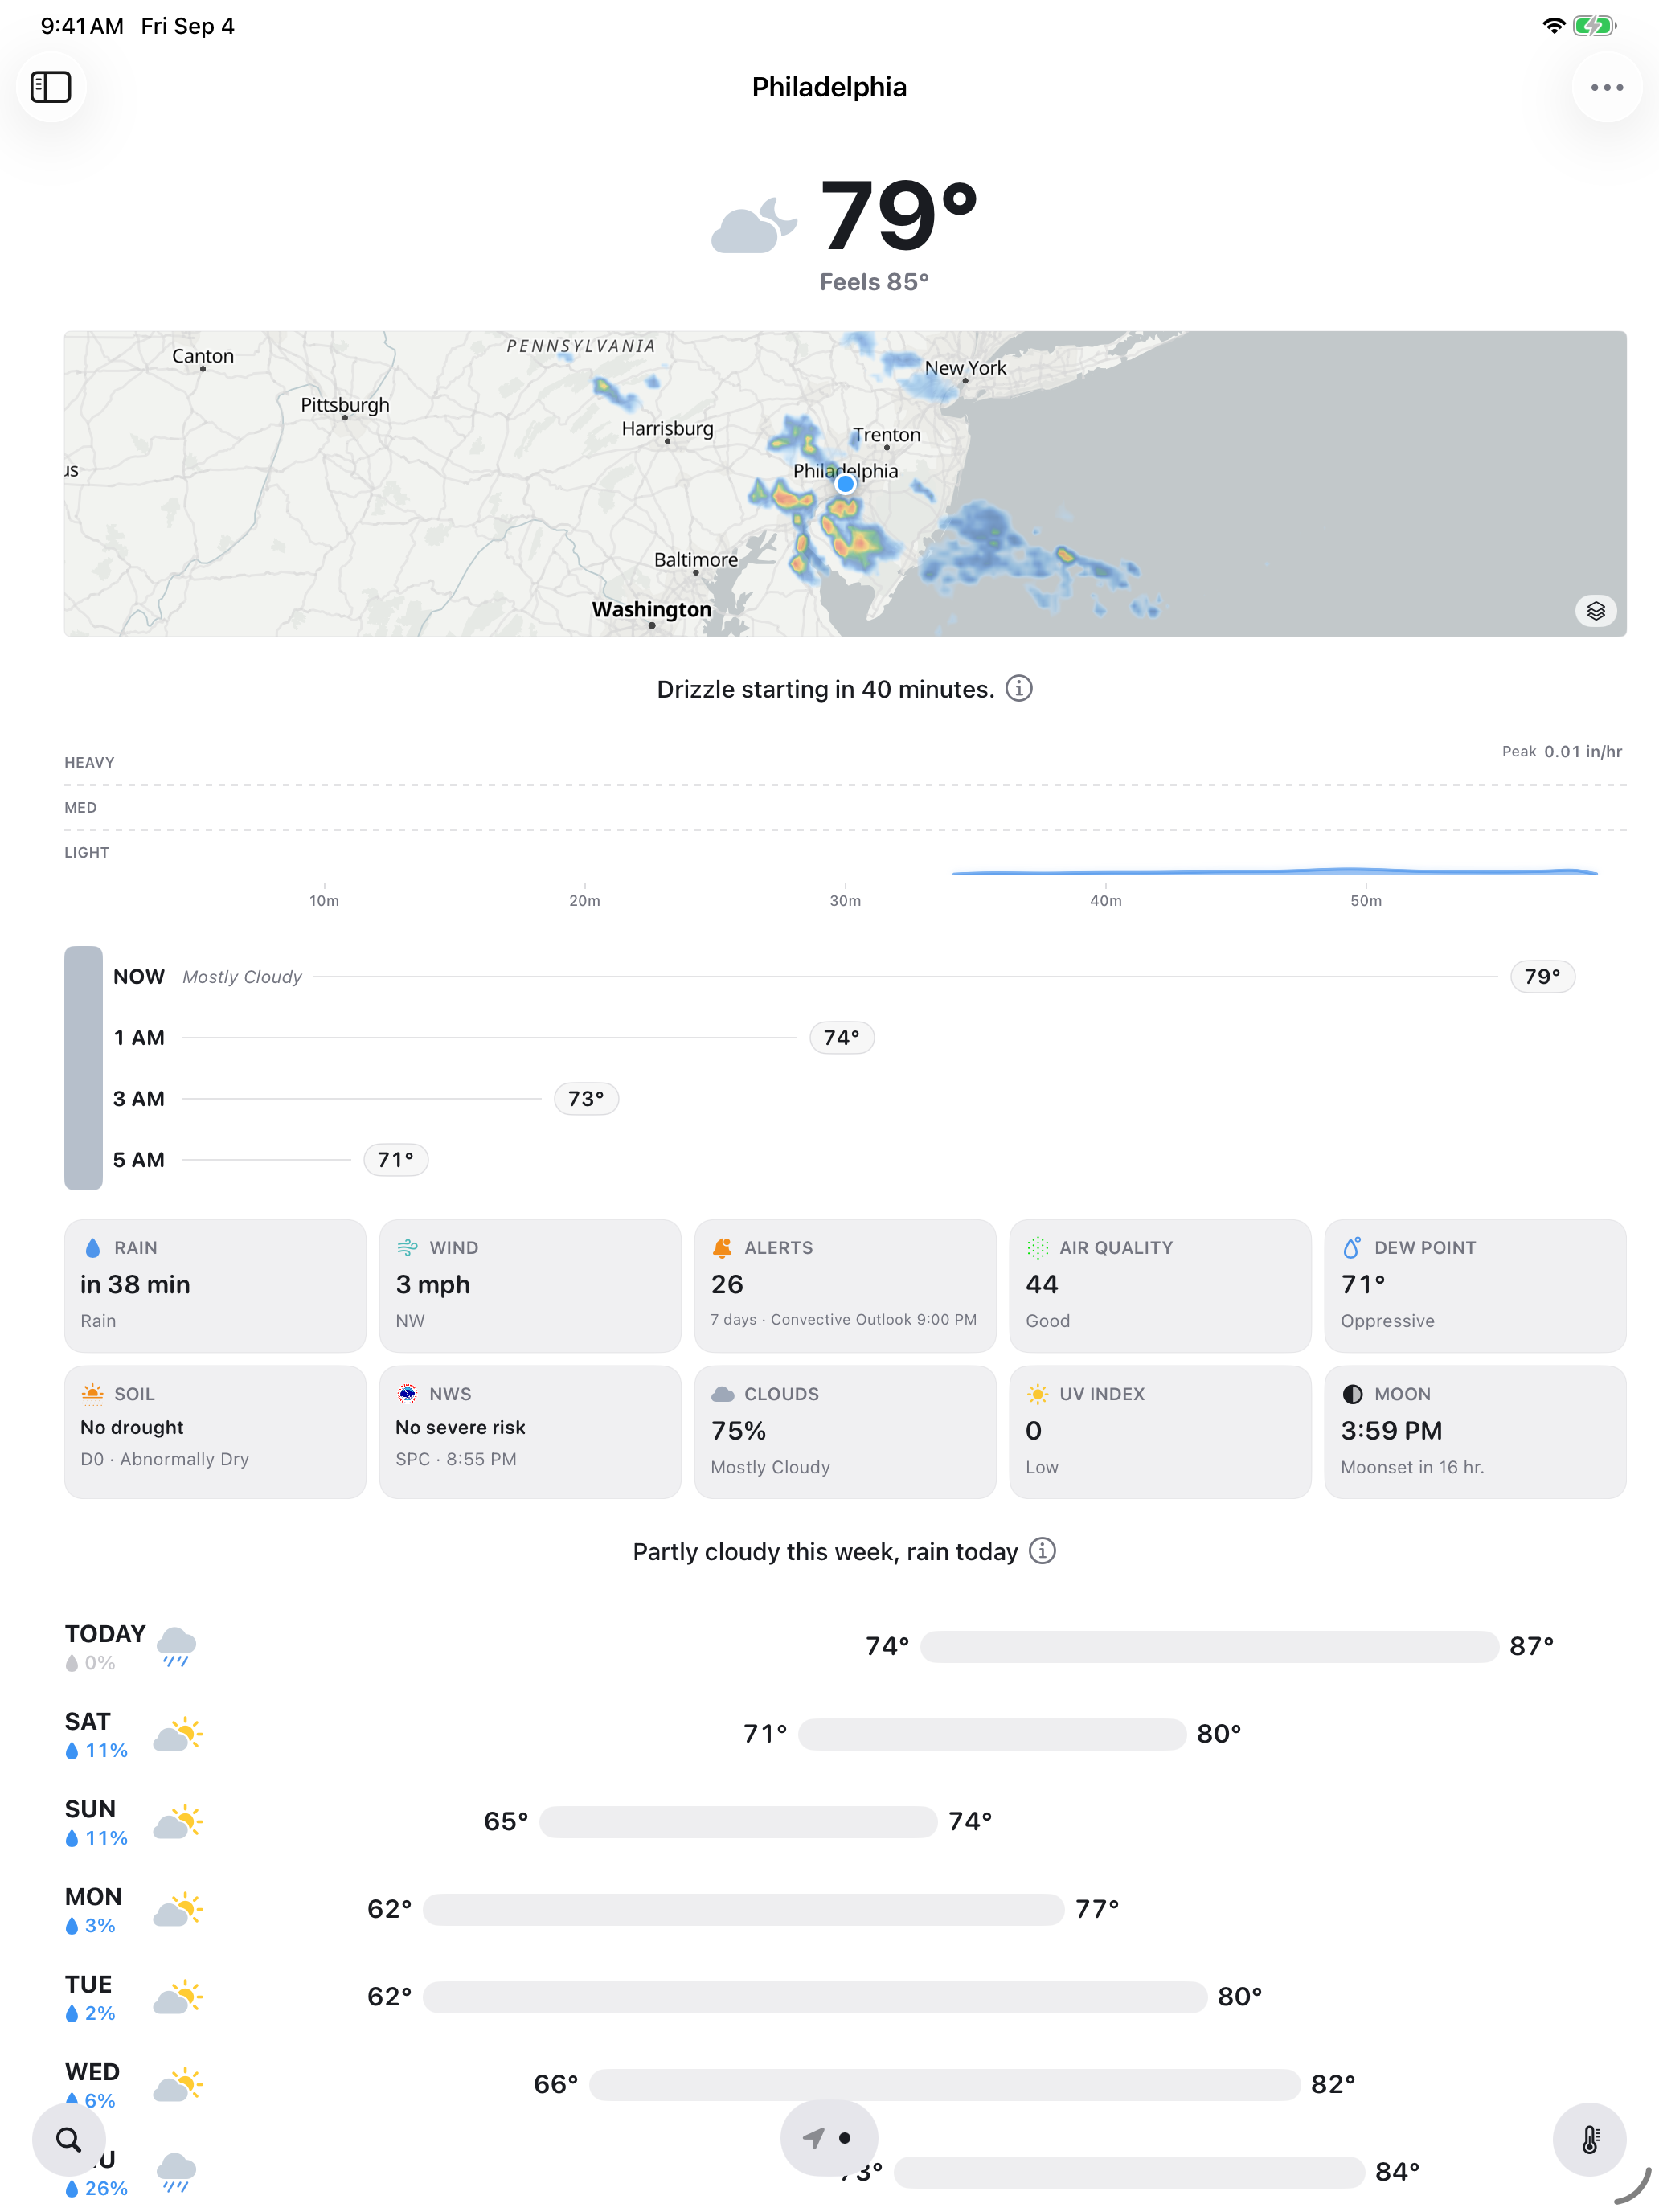Tap the Wi-Fi status icon
This screenshot has width=1659, height=2212.
(1553, 26)
